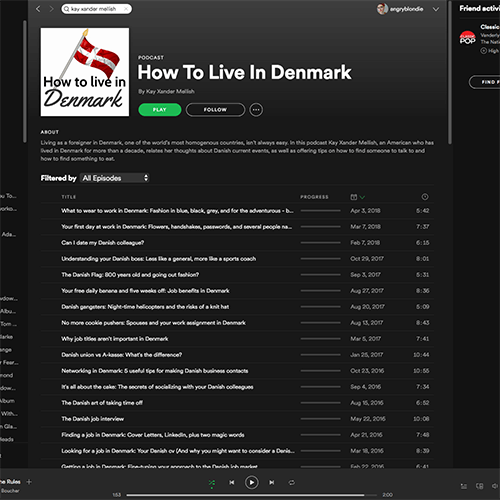Click the main content vertical scrollbar

click(450, 72)
